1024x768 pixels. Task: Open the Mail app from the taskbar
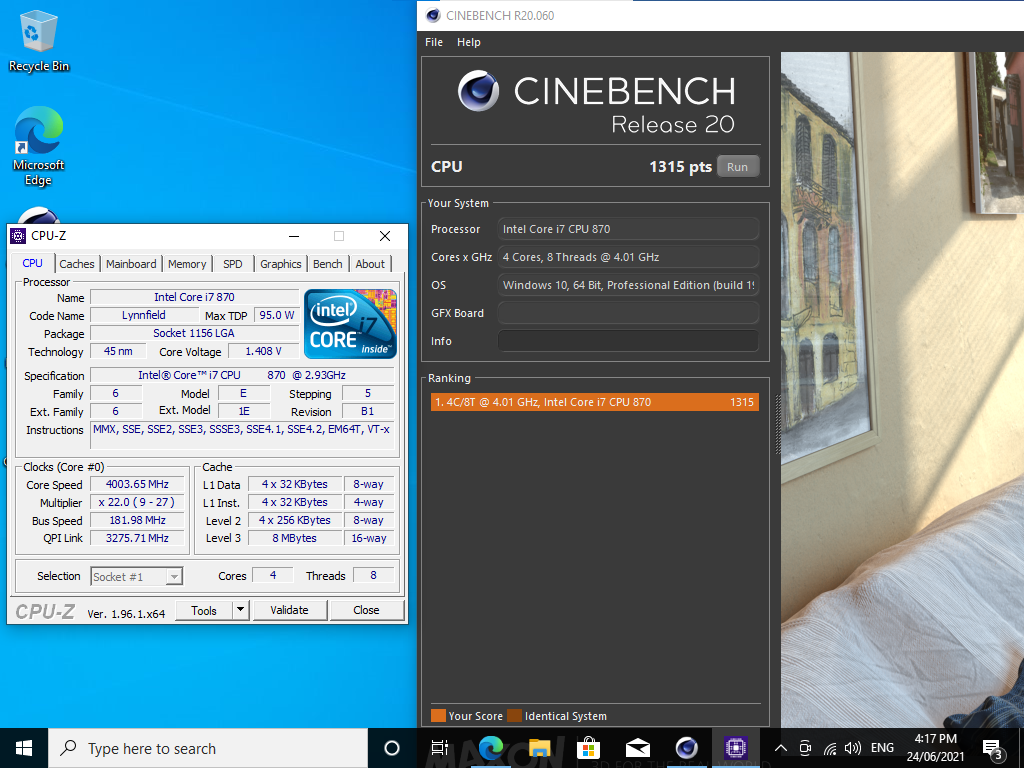tap(637, 748)
